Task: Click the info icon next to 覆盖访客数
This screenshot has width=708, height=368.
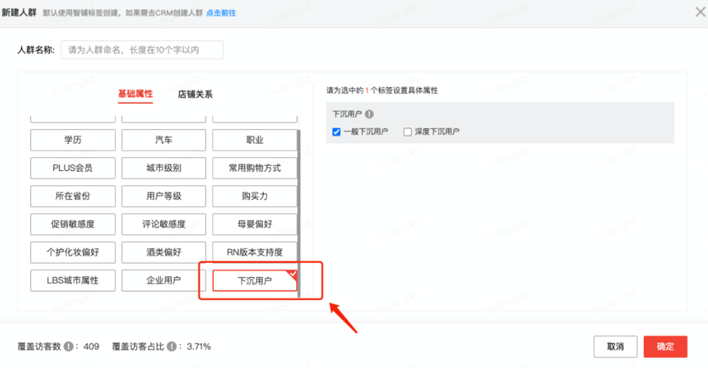Action: click(69, 346)
